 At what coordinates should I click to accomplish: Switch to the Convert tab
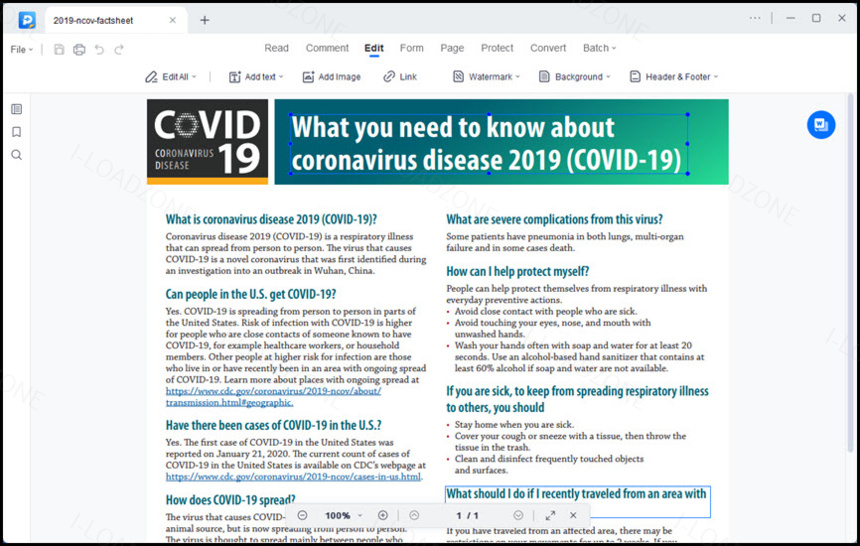click(548, 48)
